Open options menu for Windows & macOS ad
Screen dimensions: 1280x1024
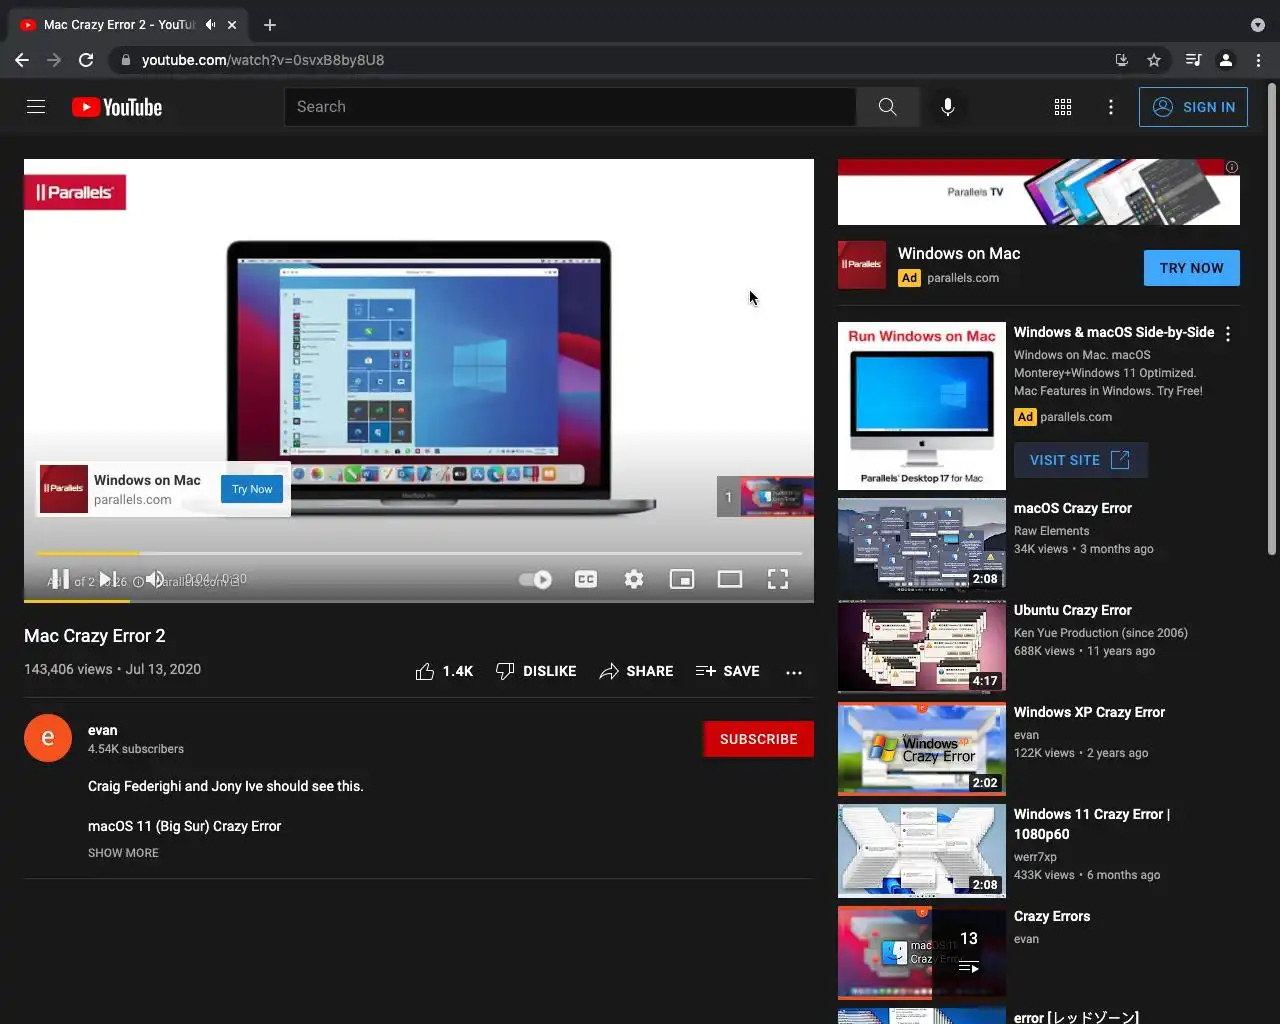click(1228, 334)
